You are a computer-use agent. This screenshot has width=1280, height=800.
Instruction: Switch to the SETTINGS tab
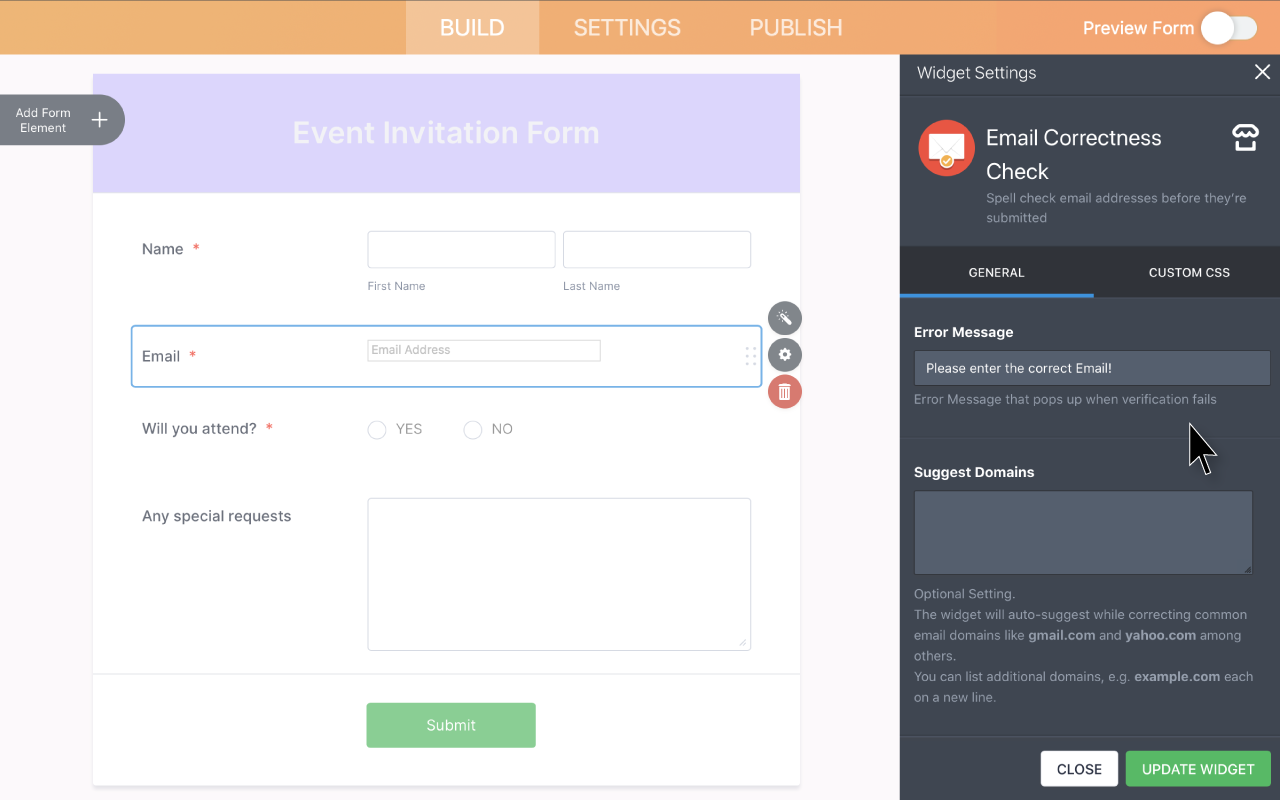tap(627, 28)
